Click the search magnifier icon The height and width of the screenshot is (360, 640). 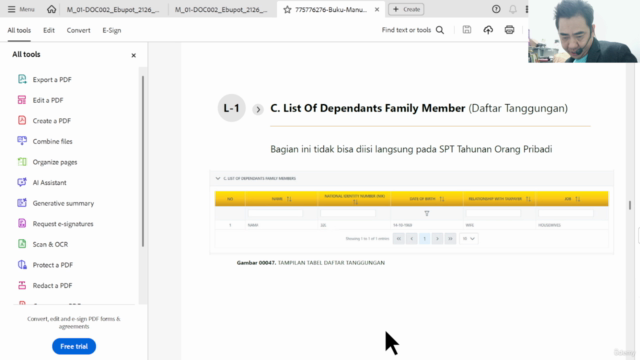[440, 30]
